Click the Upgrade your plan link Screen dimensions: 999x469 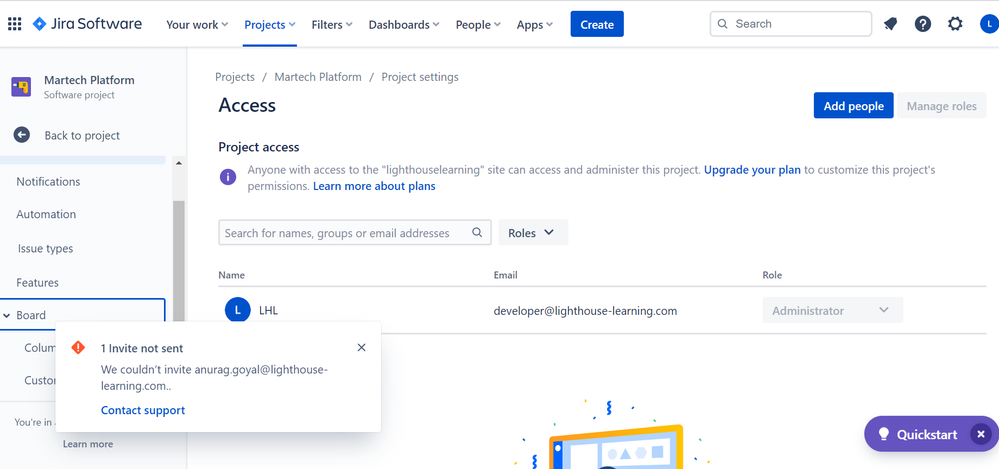(x=752, y=170)
